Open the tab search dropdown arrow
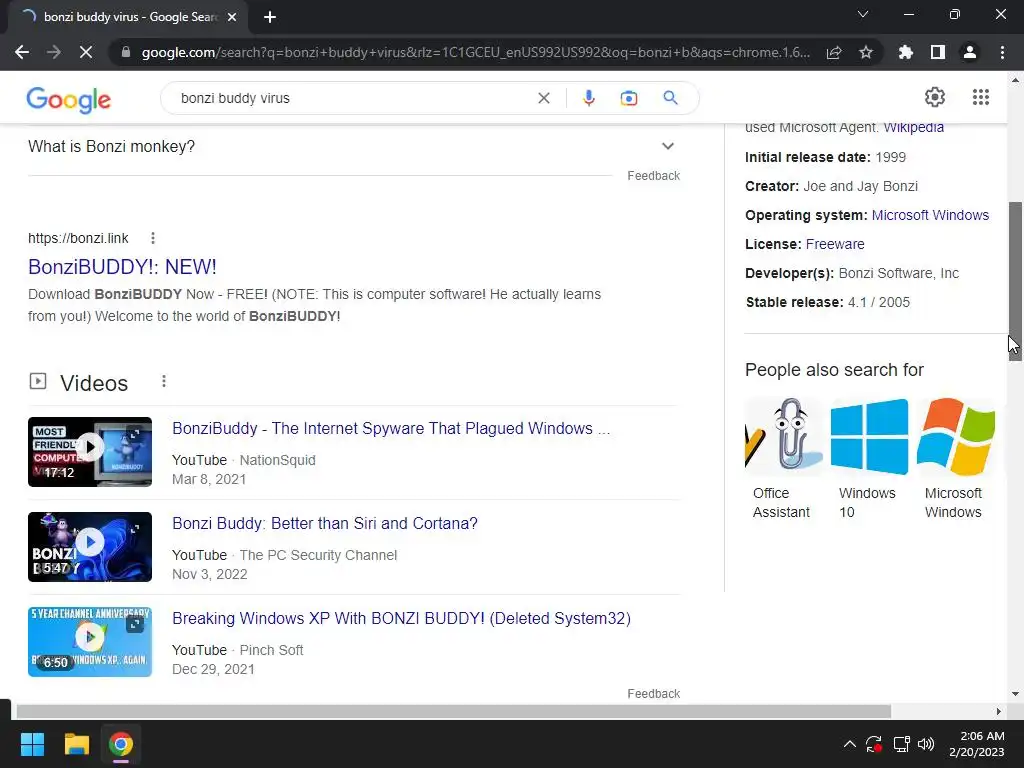The image size is (1024, 768). click(x=863, y=14)
